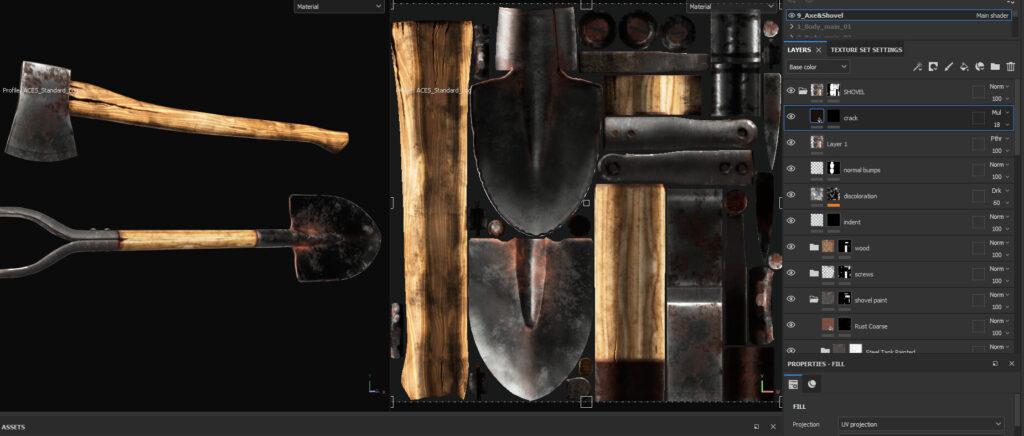Delete layer with trash icon
1024x436 pixels.
pyautogui.click(x=1011, y=67)
